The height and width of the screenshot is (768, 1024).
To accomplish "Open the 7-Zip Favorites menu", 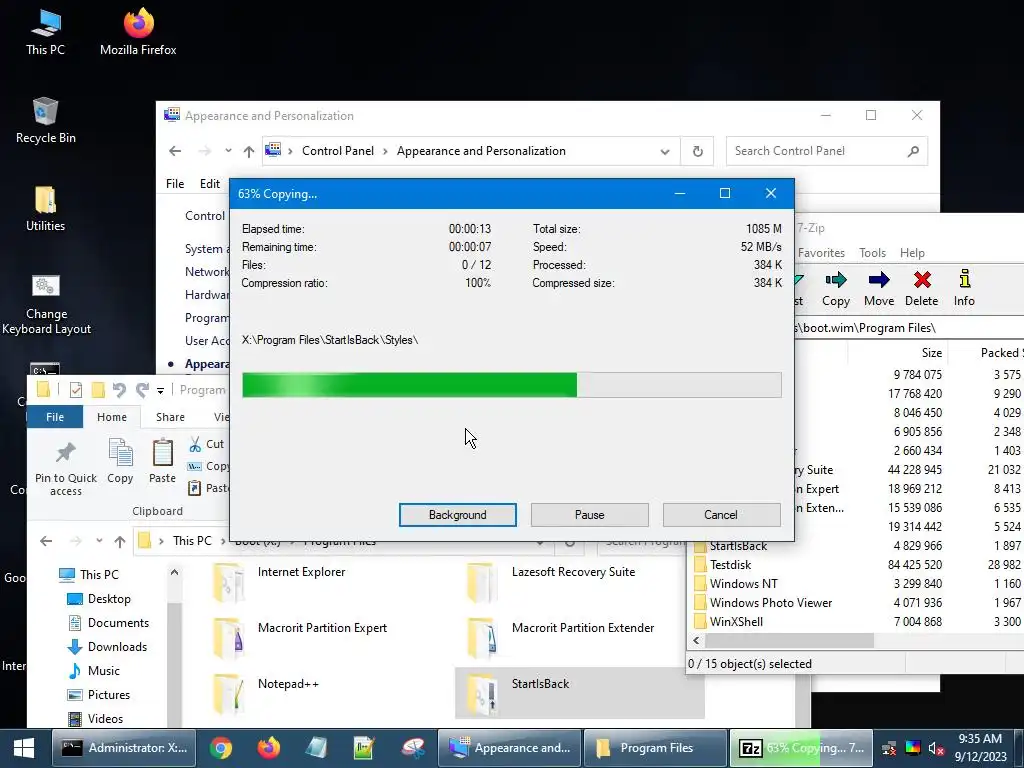I will point(821,253).
